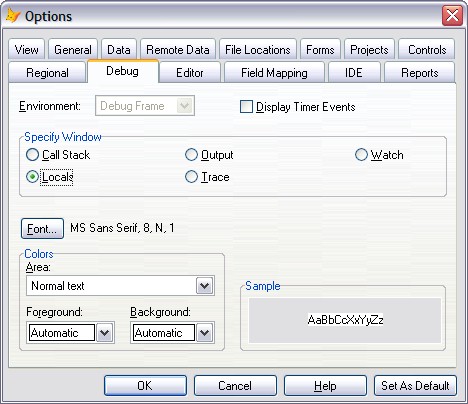This screenshot has width=468, height=404.
Task: Click the AaBbCcXxYyZz sample preview
Action: click(x=345, y=320)
